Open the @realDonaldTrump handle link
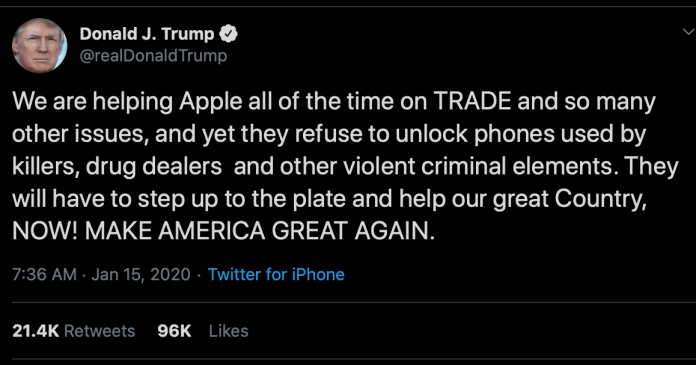 [x=153, y=56]
